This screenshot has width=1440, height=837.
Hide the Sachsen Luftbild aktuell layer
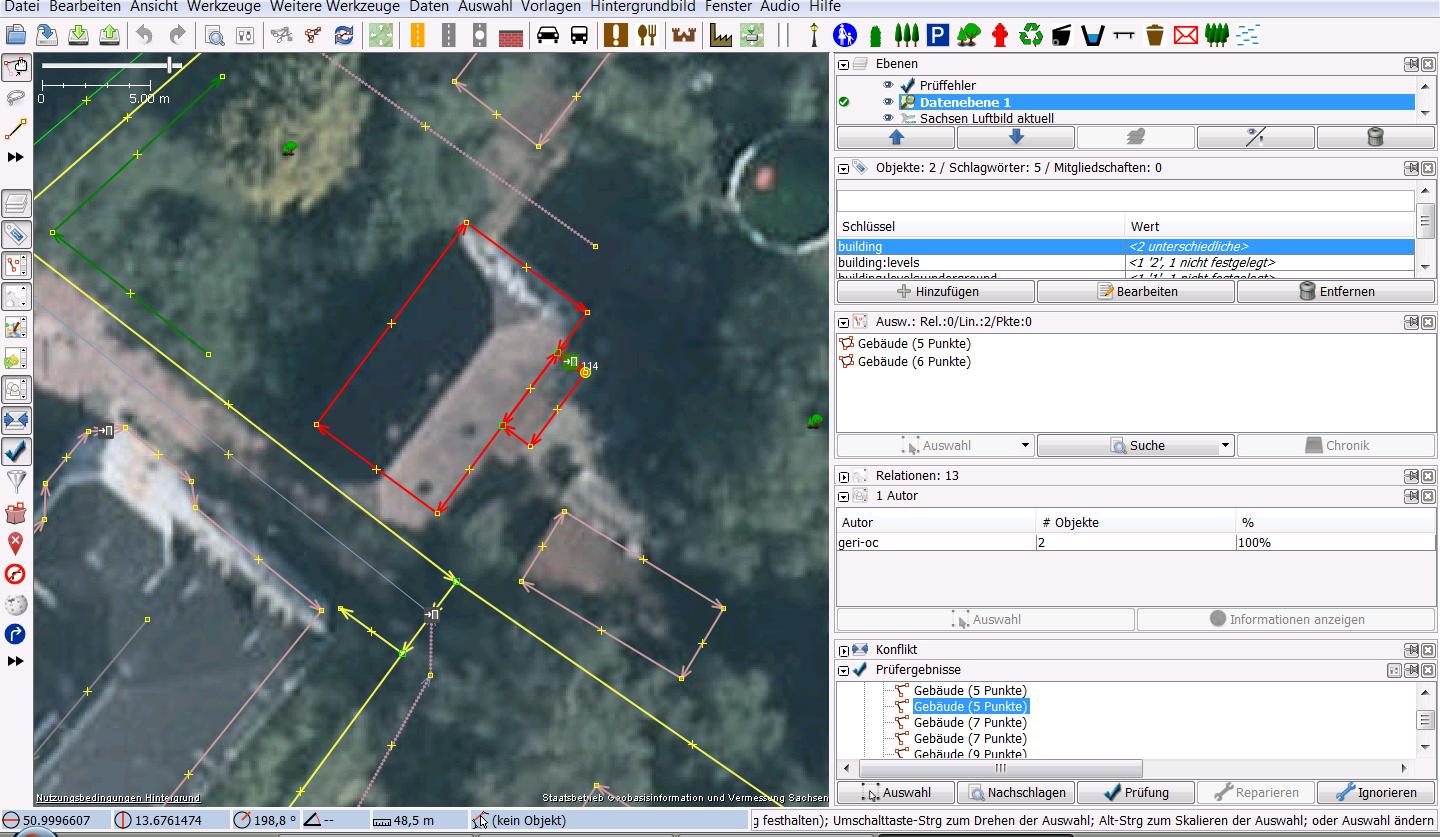pos(888,118)
